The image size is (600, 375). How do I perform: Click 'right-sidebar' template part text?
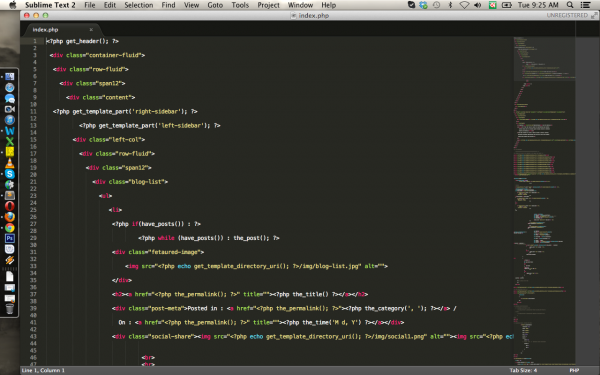tap(158, 111)
